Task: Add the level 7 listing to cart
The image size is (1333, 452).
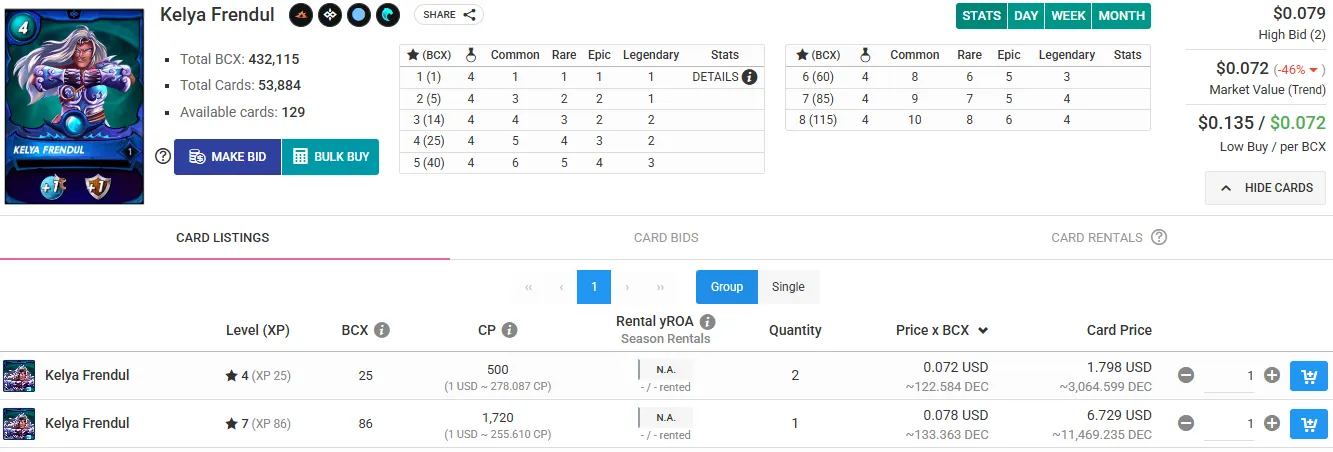Action: [1308, 423]
